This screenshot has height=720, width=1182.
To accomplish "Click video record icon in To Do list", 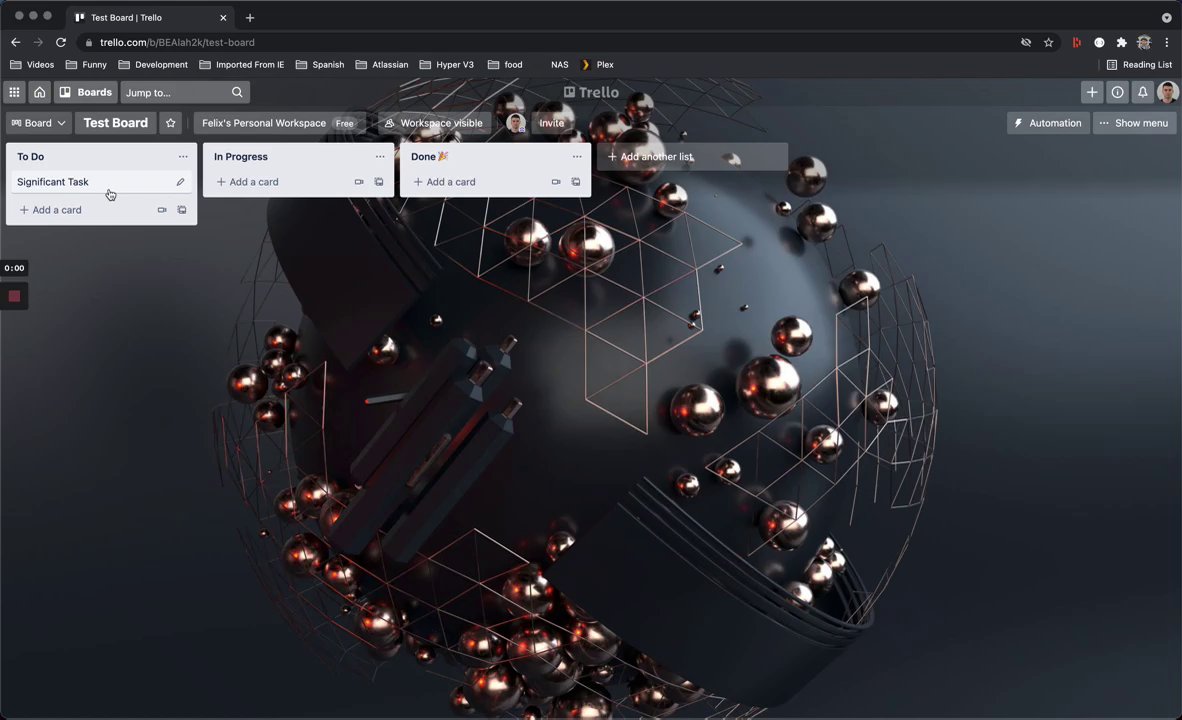I will (x=162, y=210).
